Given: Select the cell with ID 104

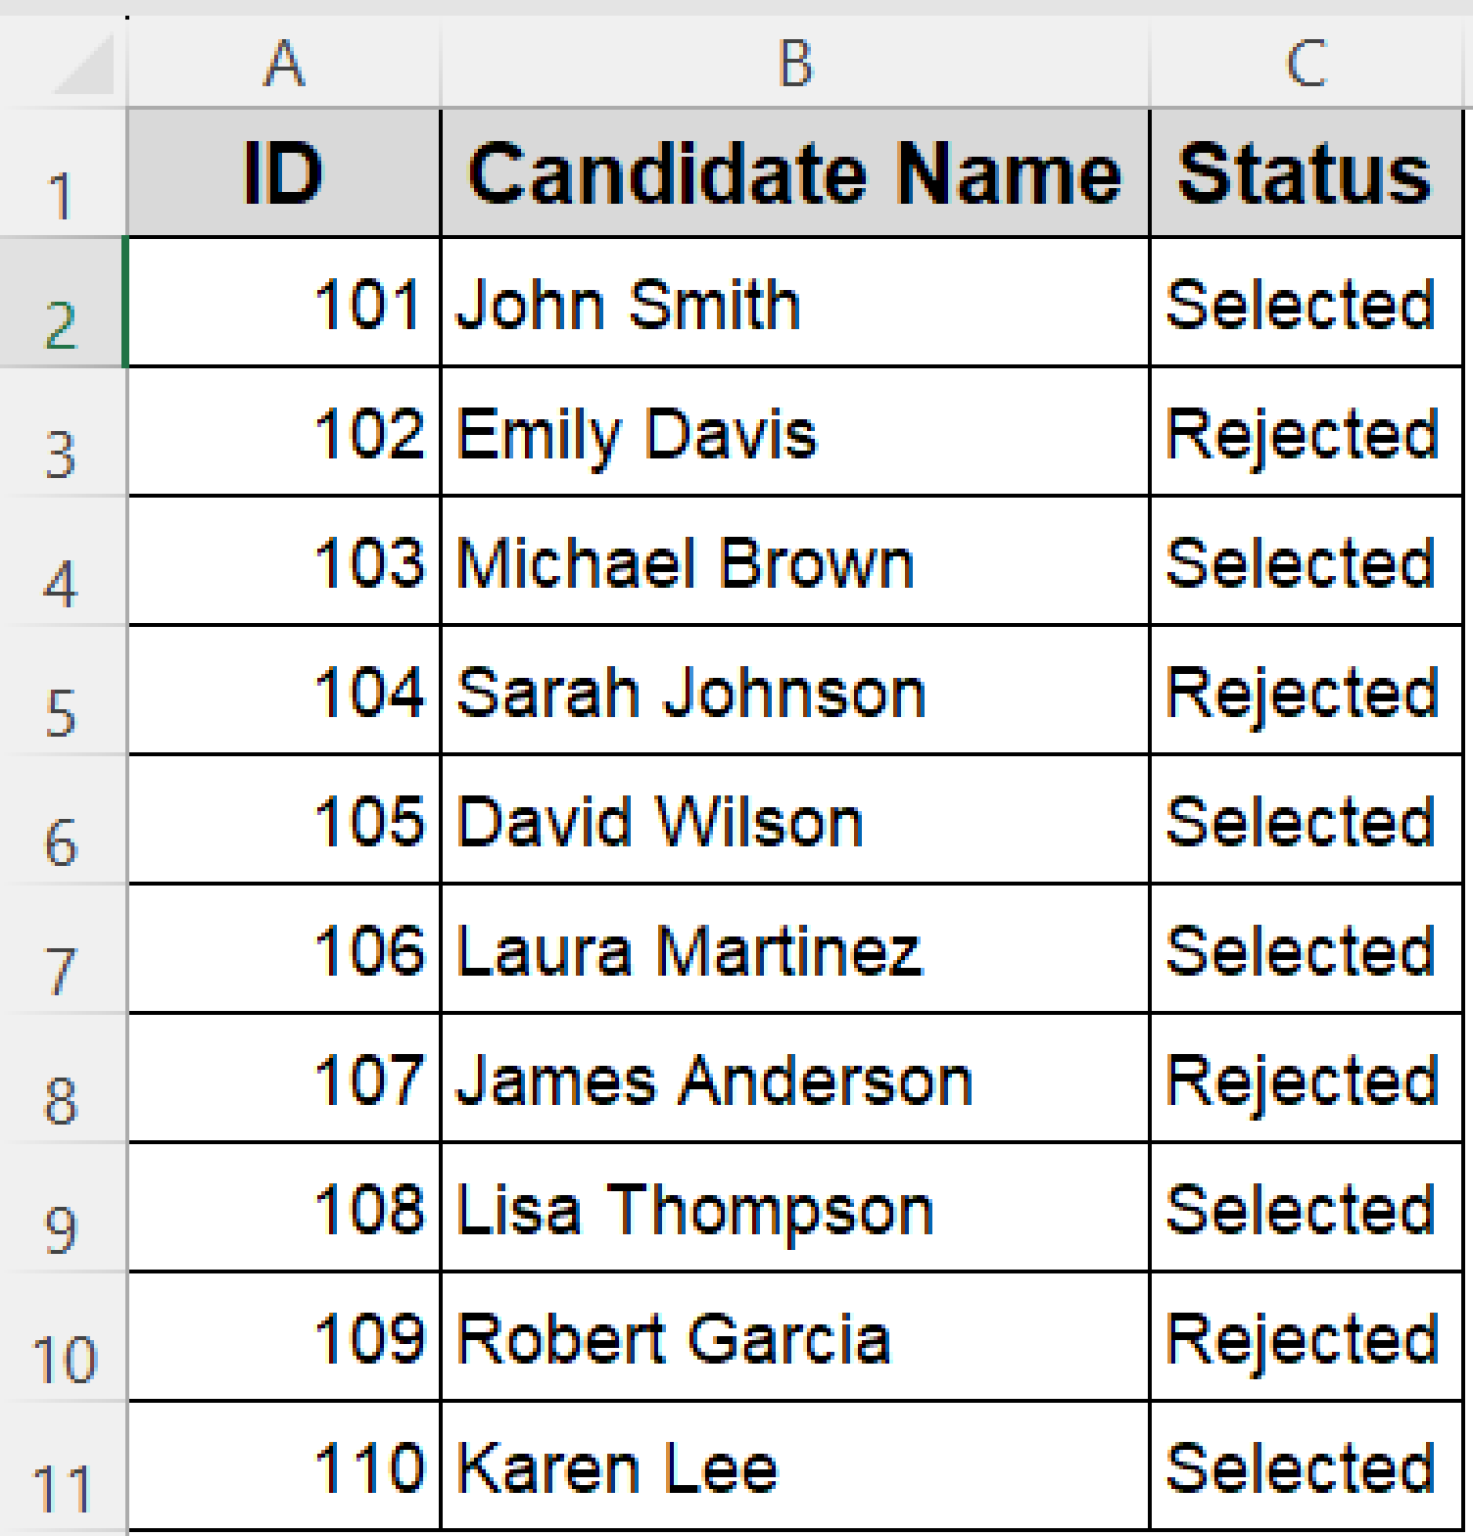Looking at the screenshot, I should 284,690.
